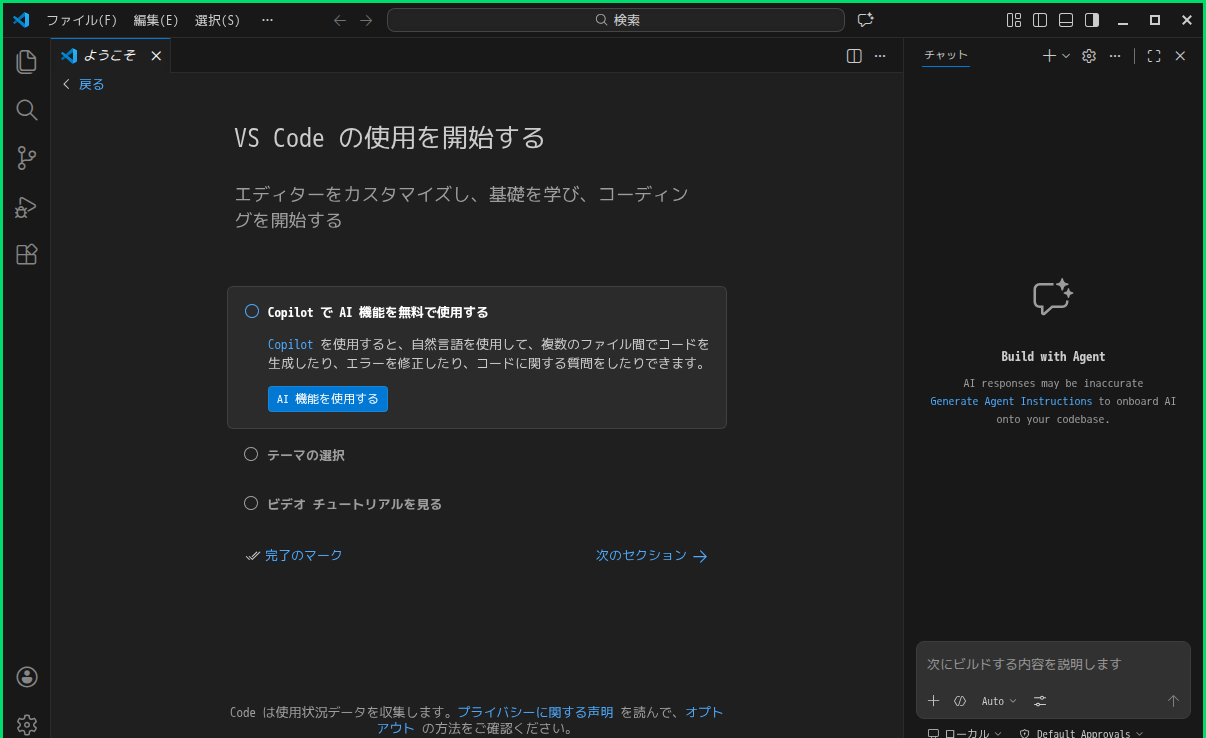Open the Run and Debug view

[x=27, y=207]
